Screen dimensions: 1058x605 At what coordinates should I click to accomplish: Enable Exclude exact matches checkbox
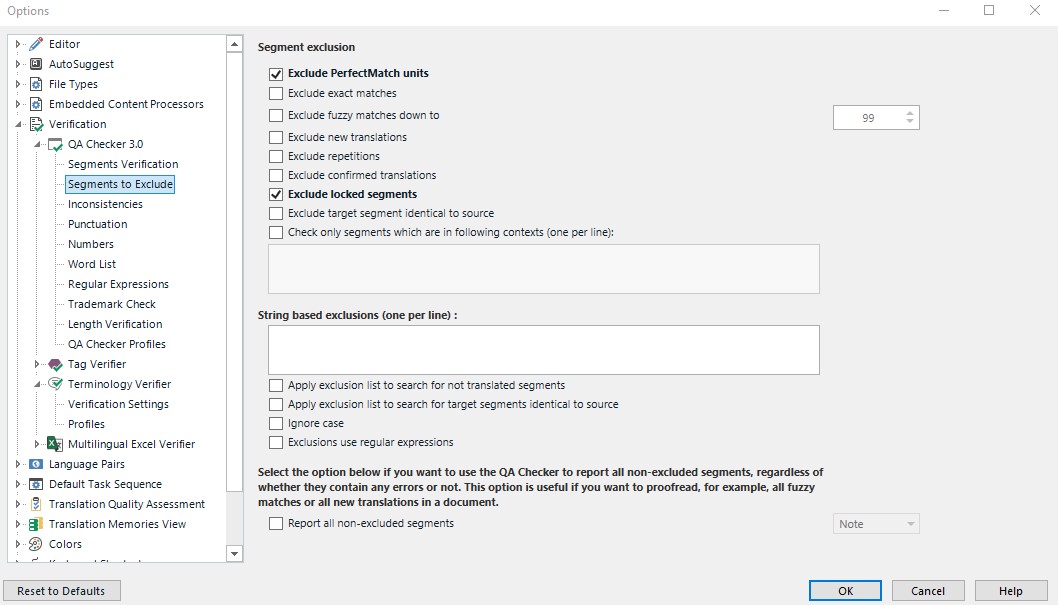pyautogui.click(x=276, y=94)
